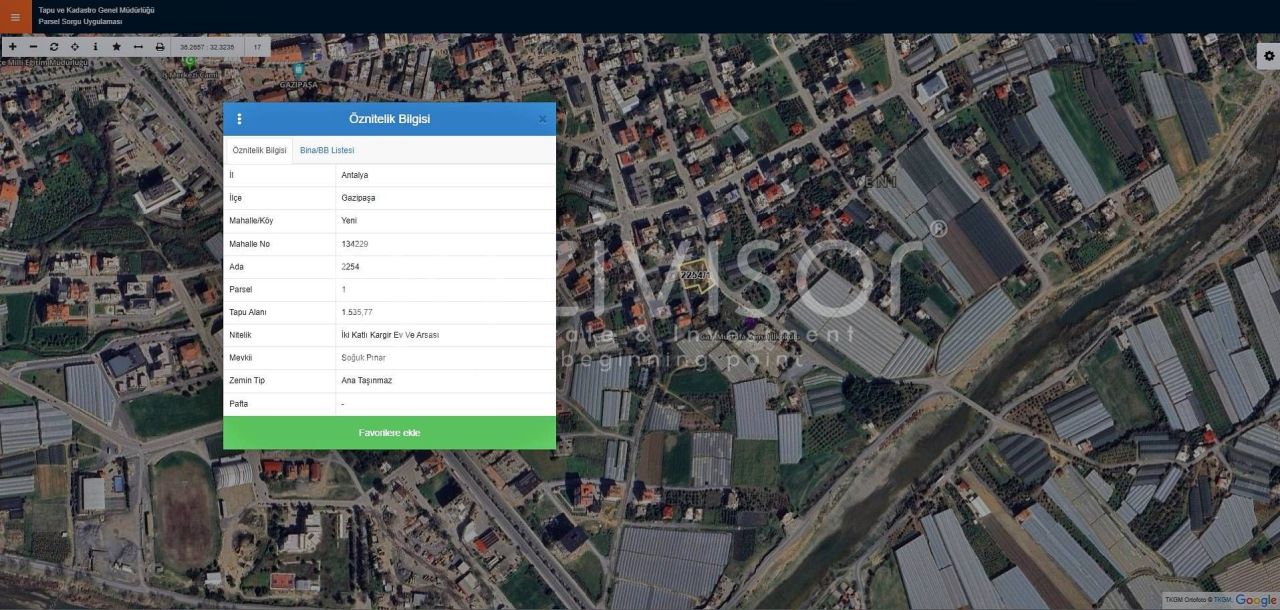Click the coordinates display box

coord(207,47)
